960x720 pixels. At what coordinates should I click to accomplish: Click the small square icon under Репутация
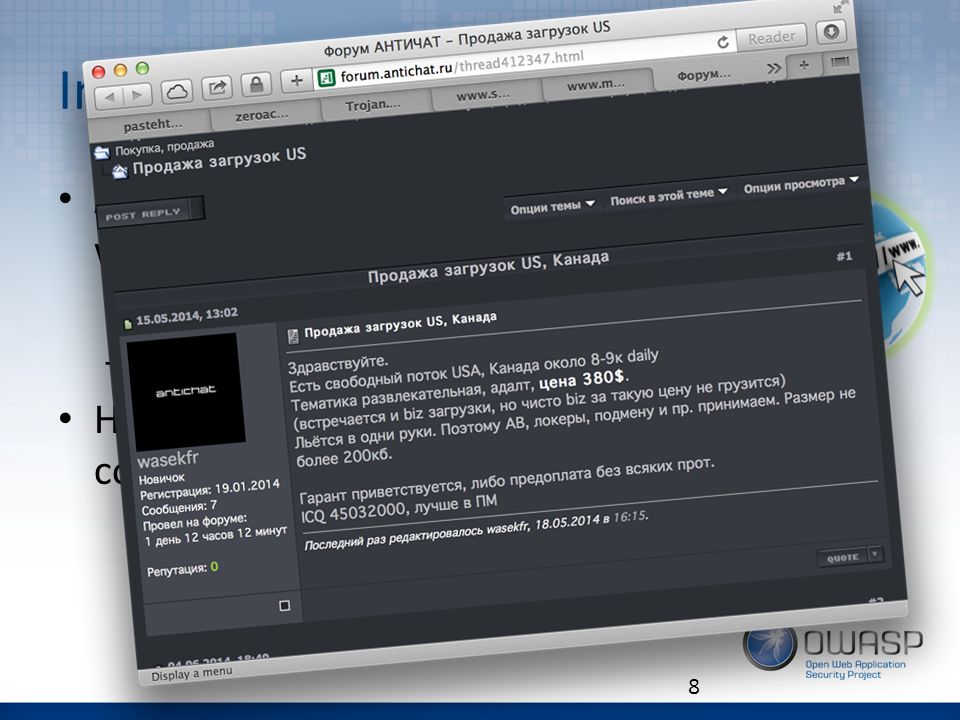285,606
